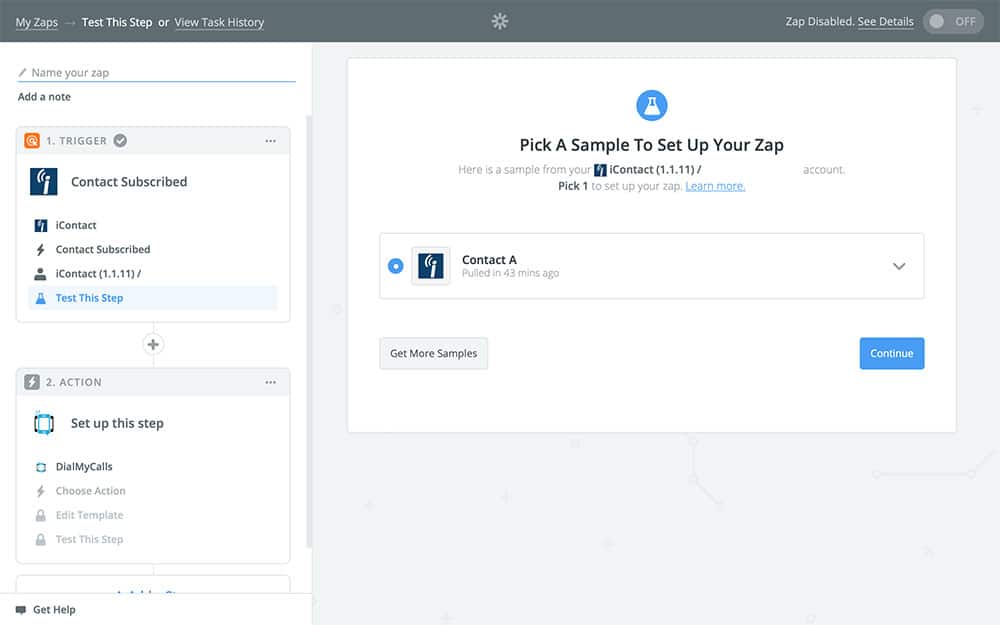Click the Get Help chat icon
1000x625 pixels.
tap(21, 610)
